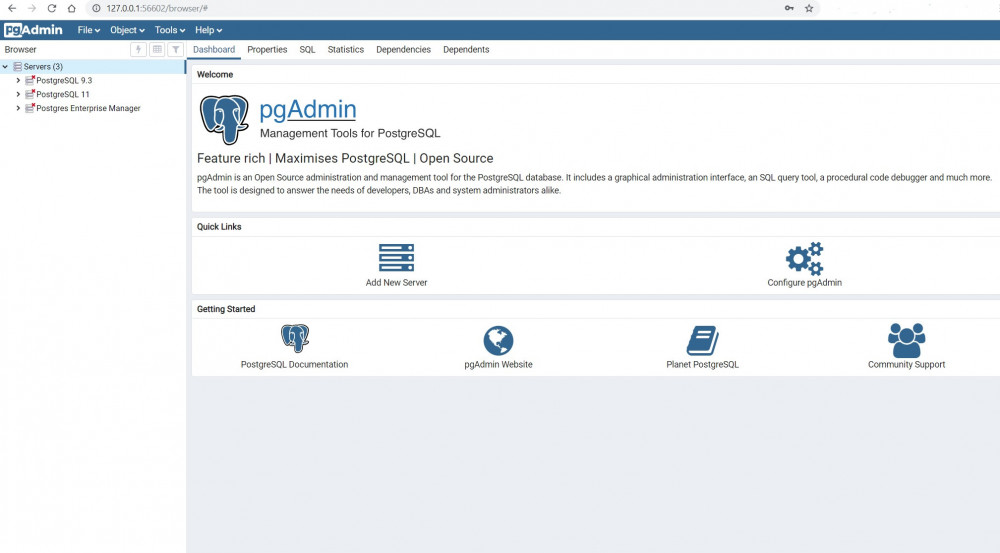Open the File menu
Screen dimensions: 1000x553
tap(89, 30)
